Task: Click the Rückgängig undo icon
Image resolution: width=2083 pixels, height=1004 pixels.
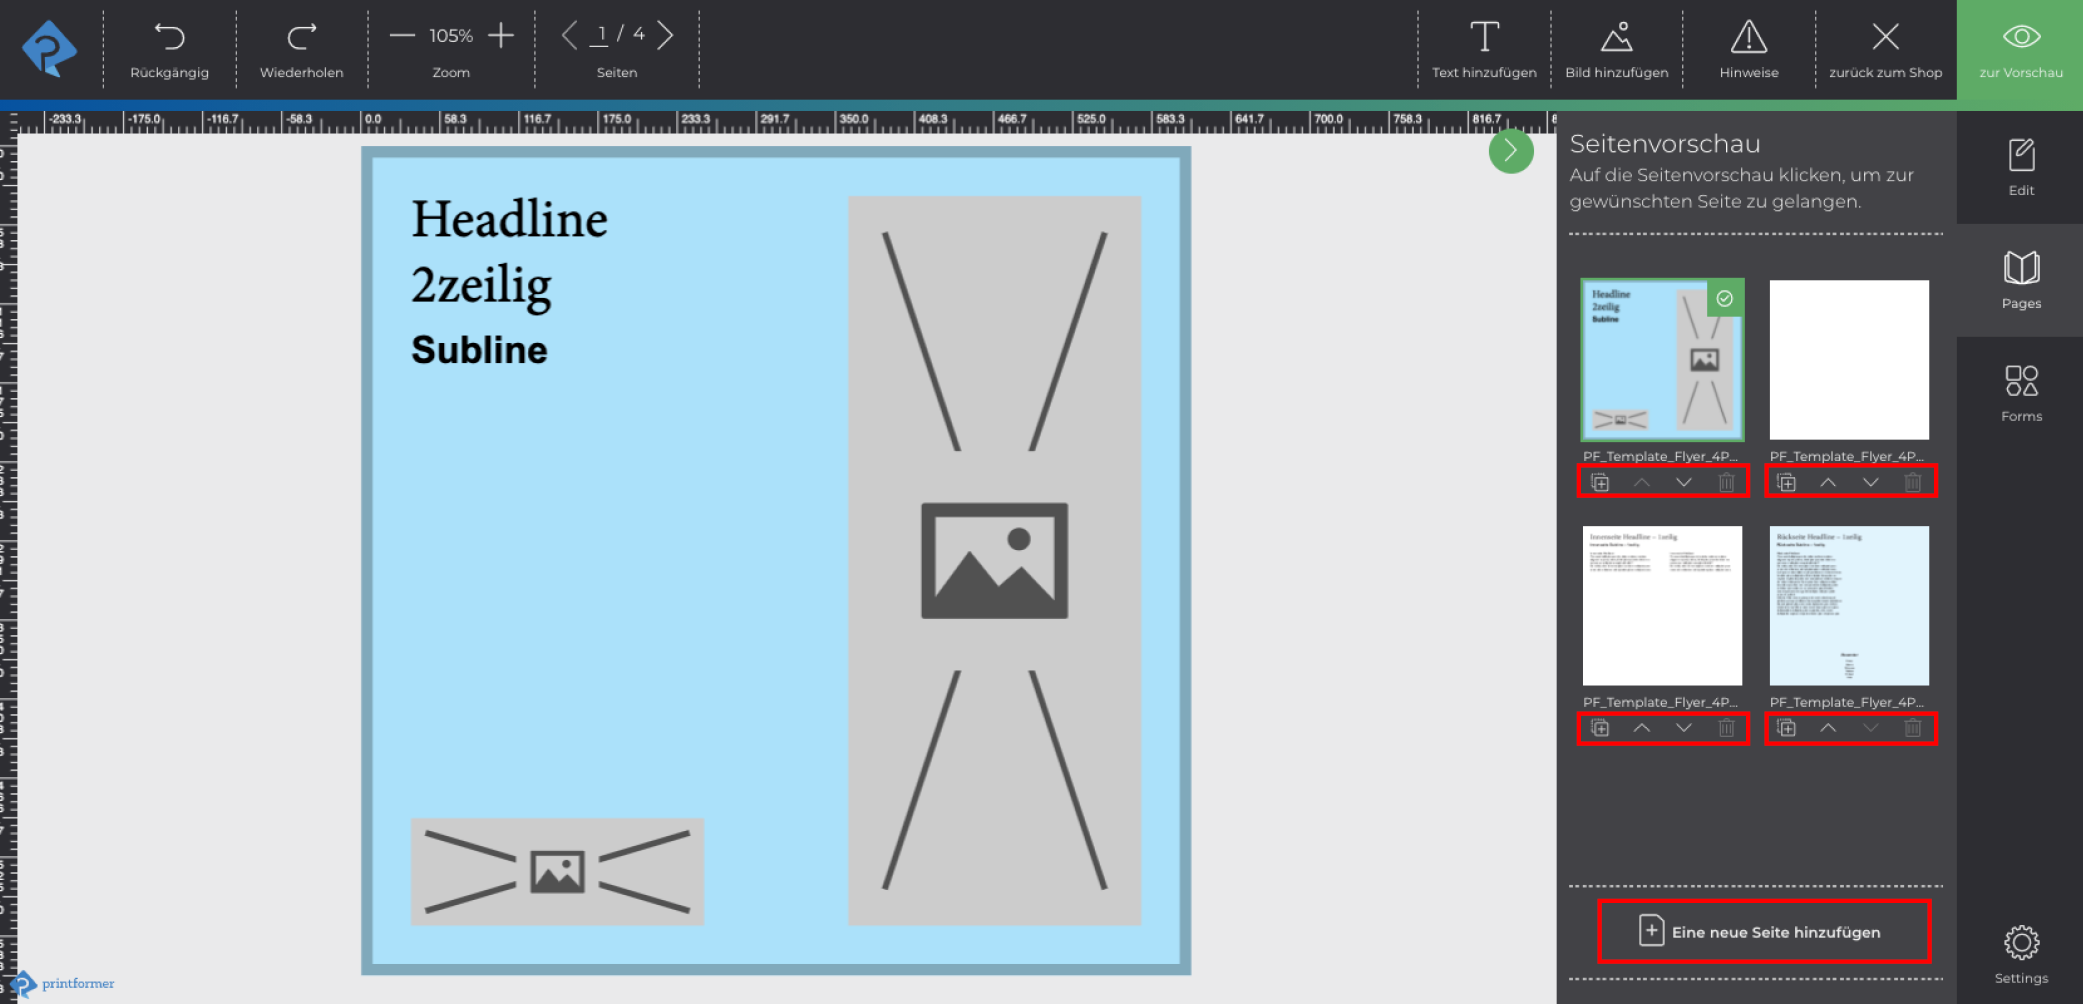Action: point(169,38)
